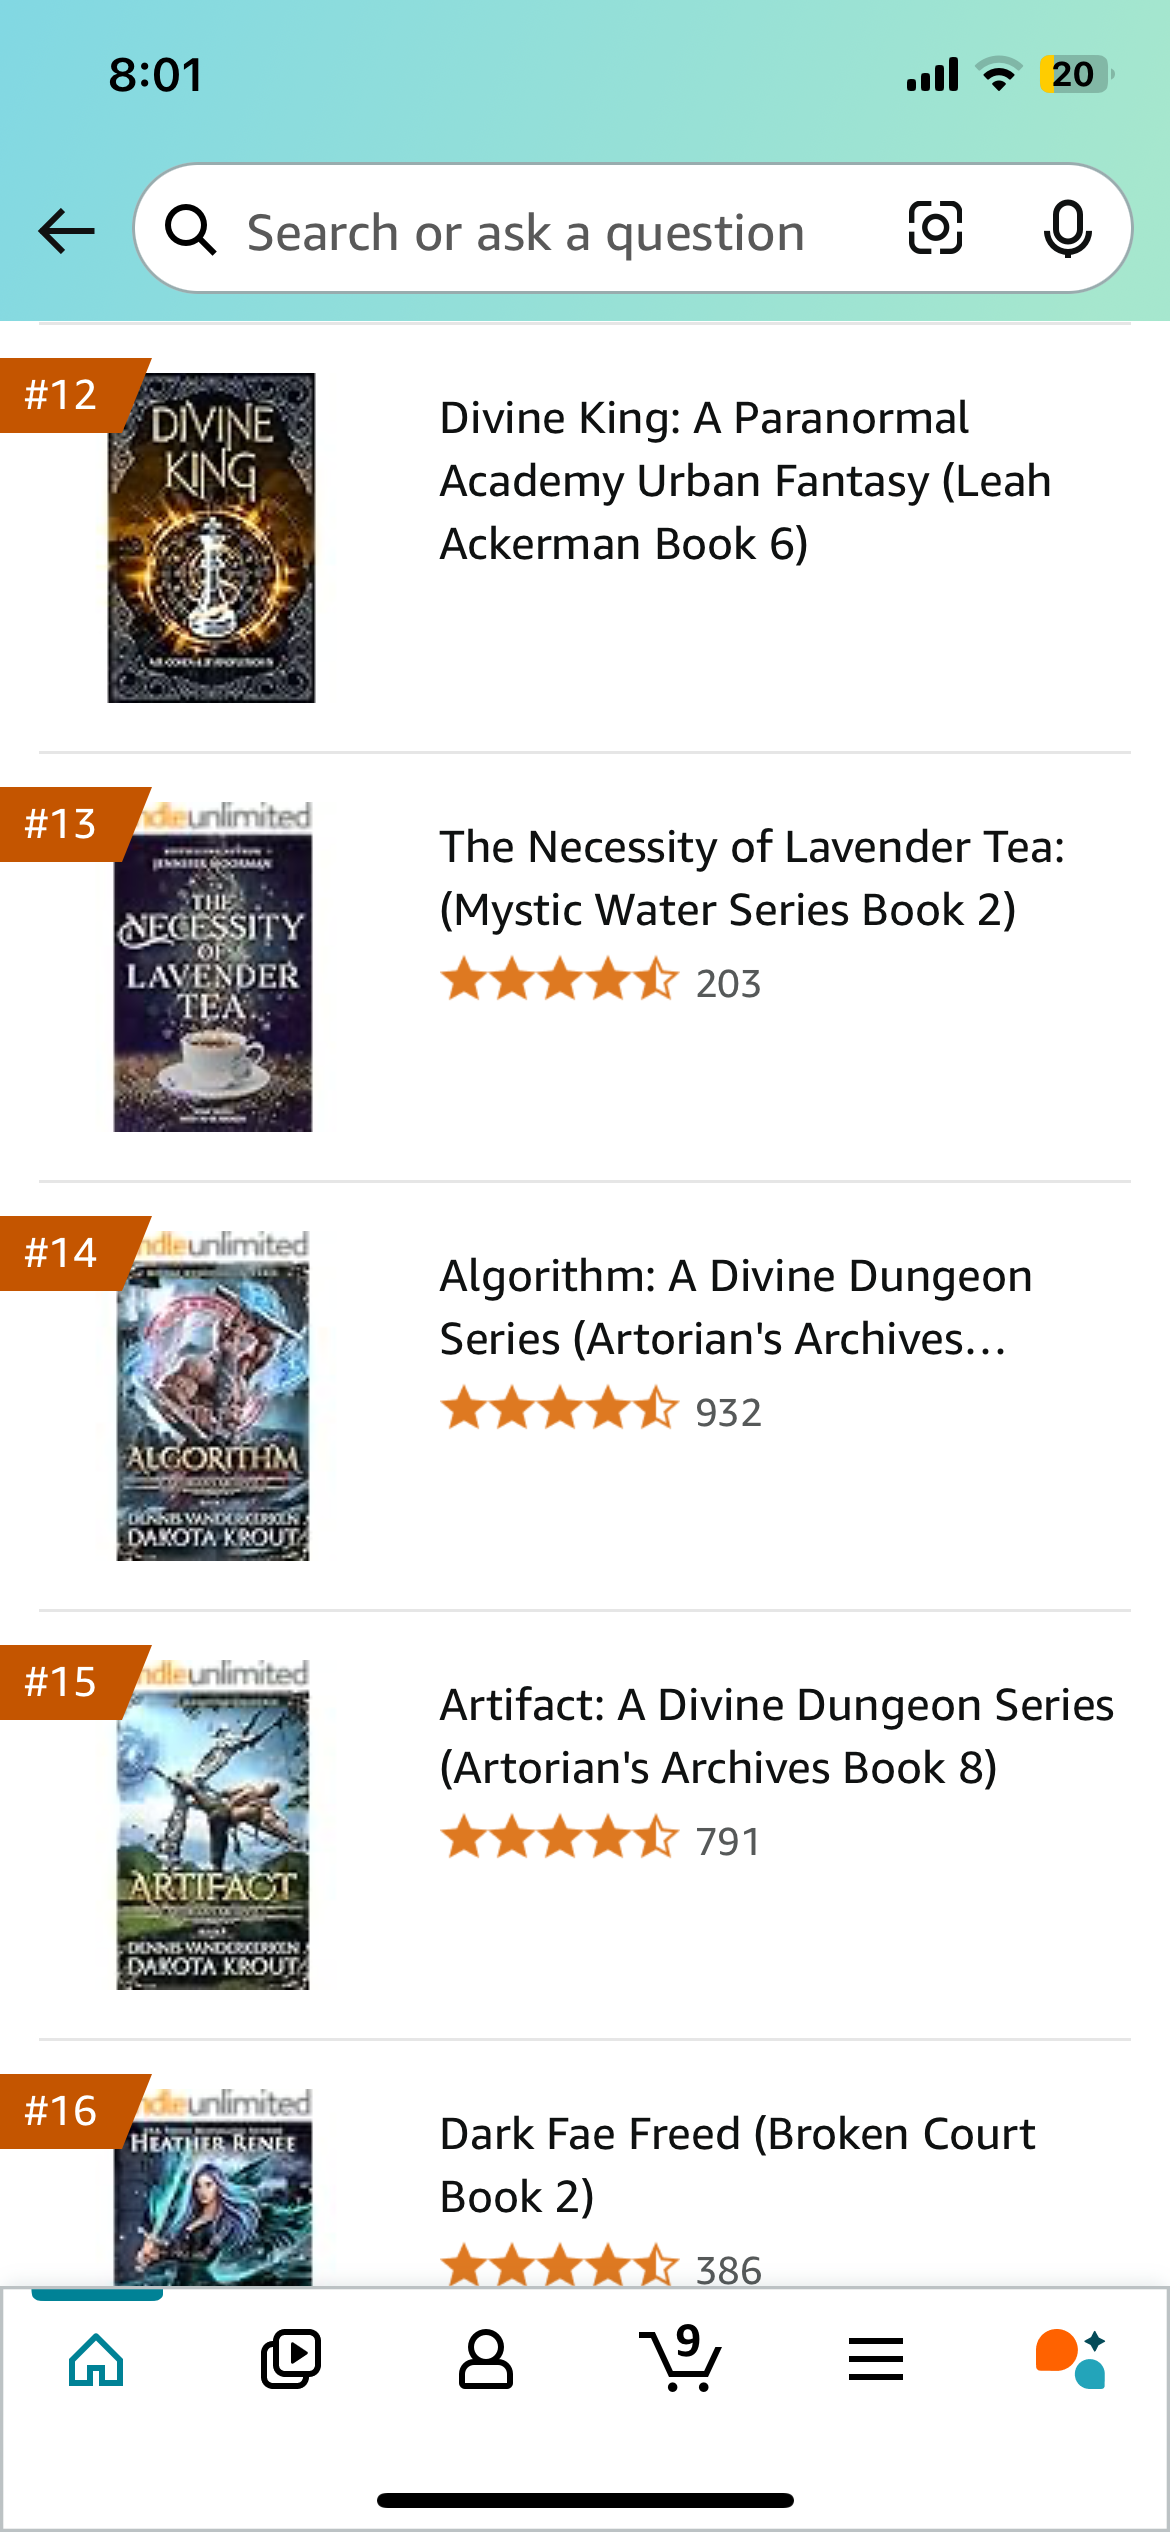Go to the Home tab

pos(96,2360)
